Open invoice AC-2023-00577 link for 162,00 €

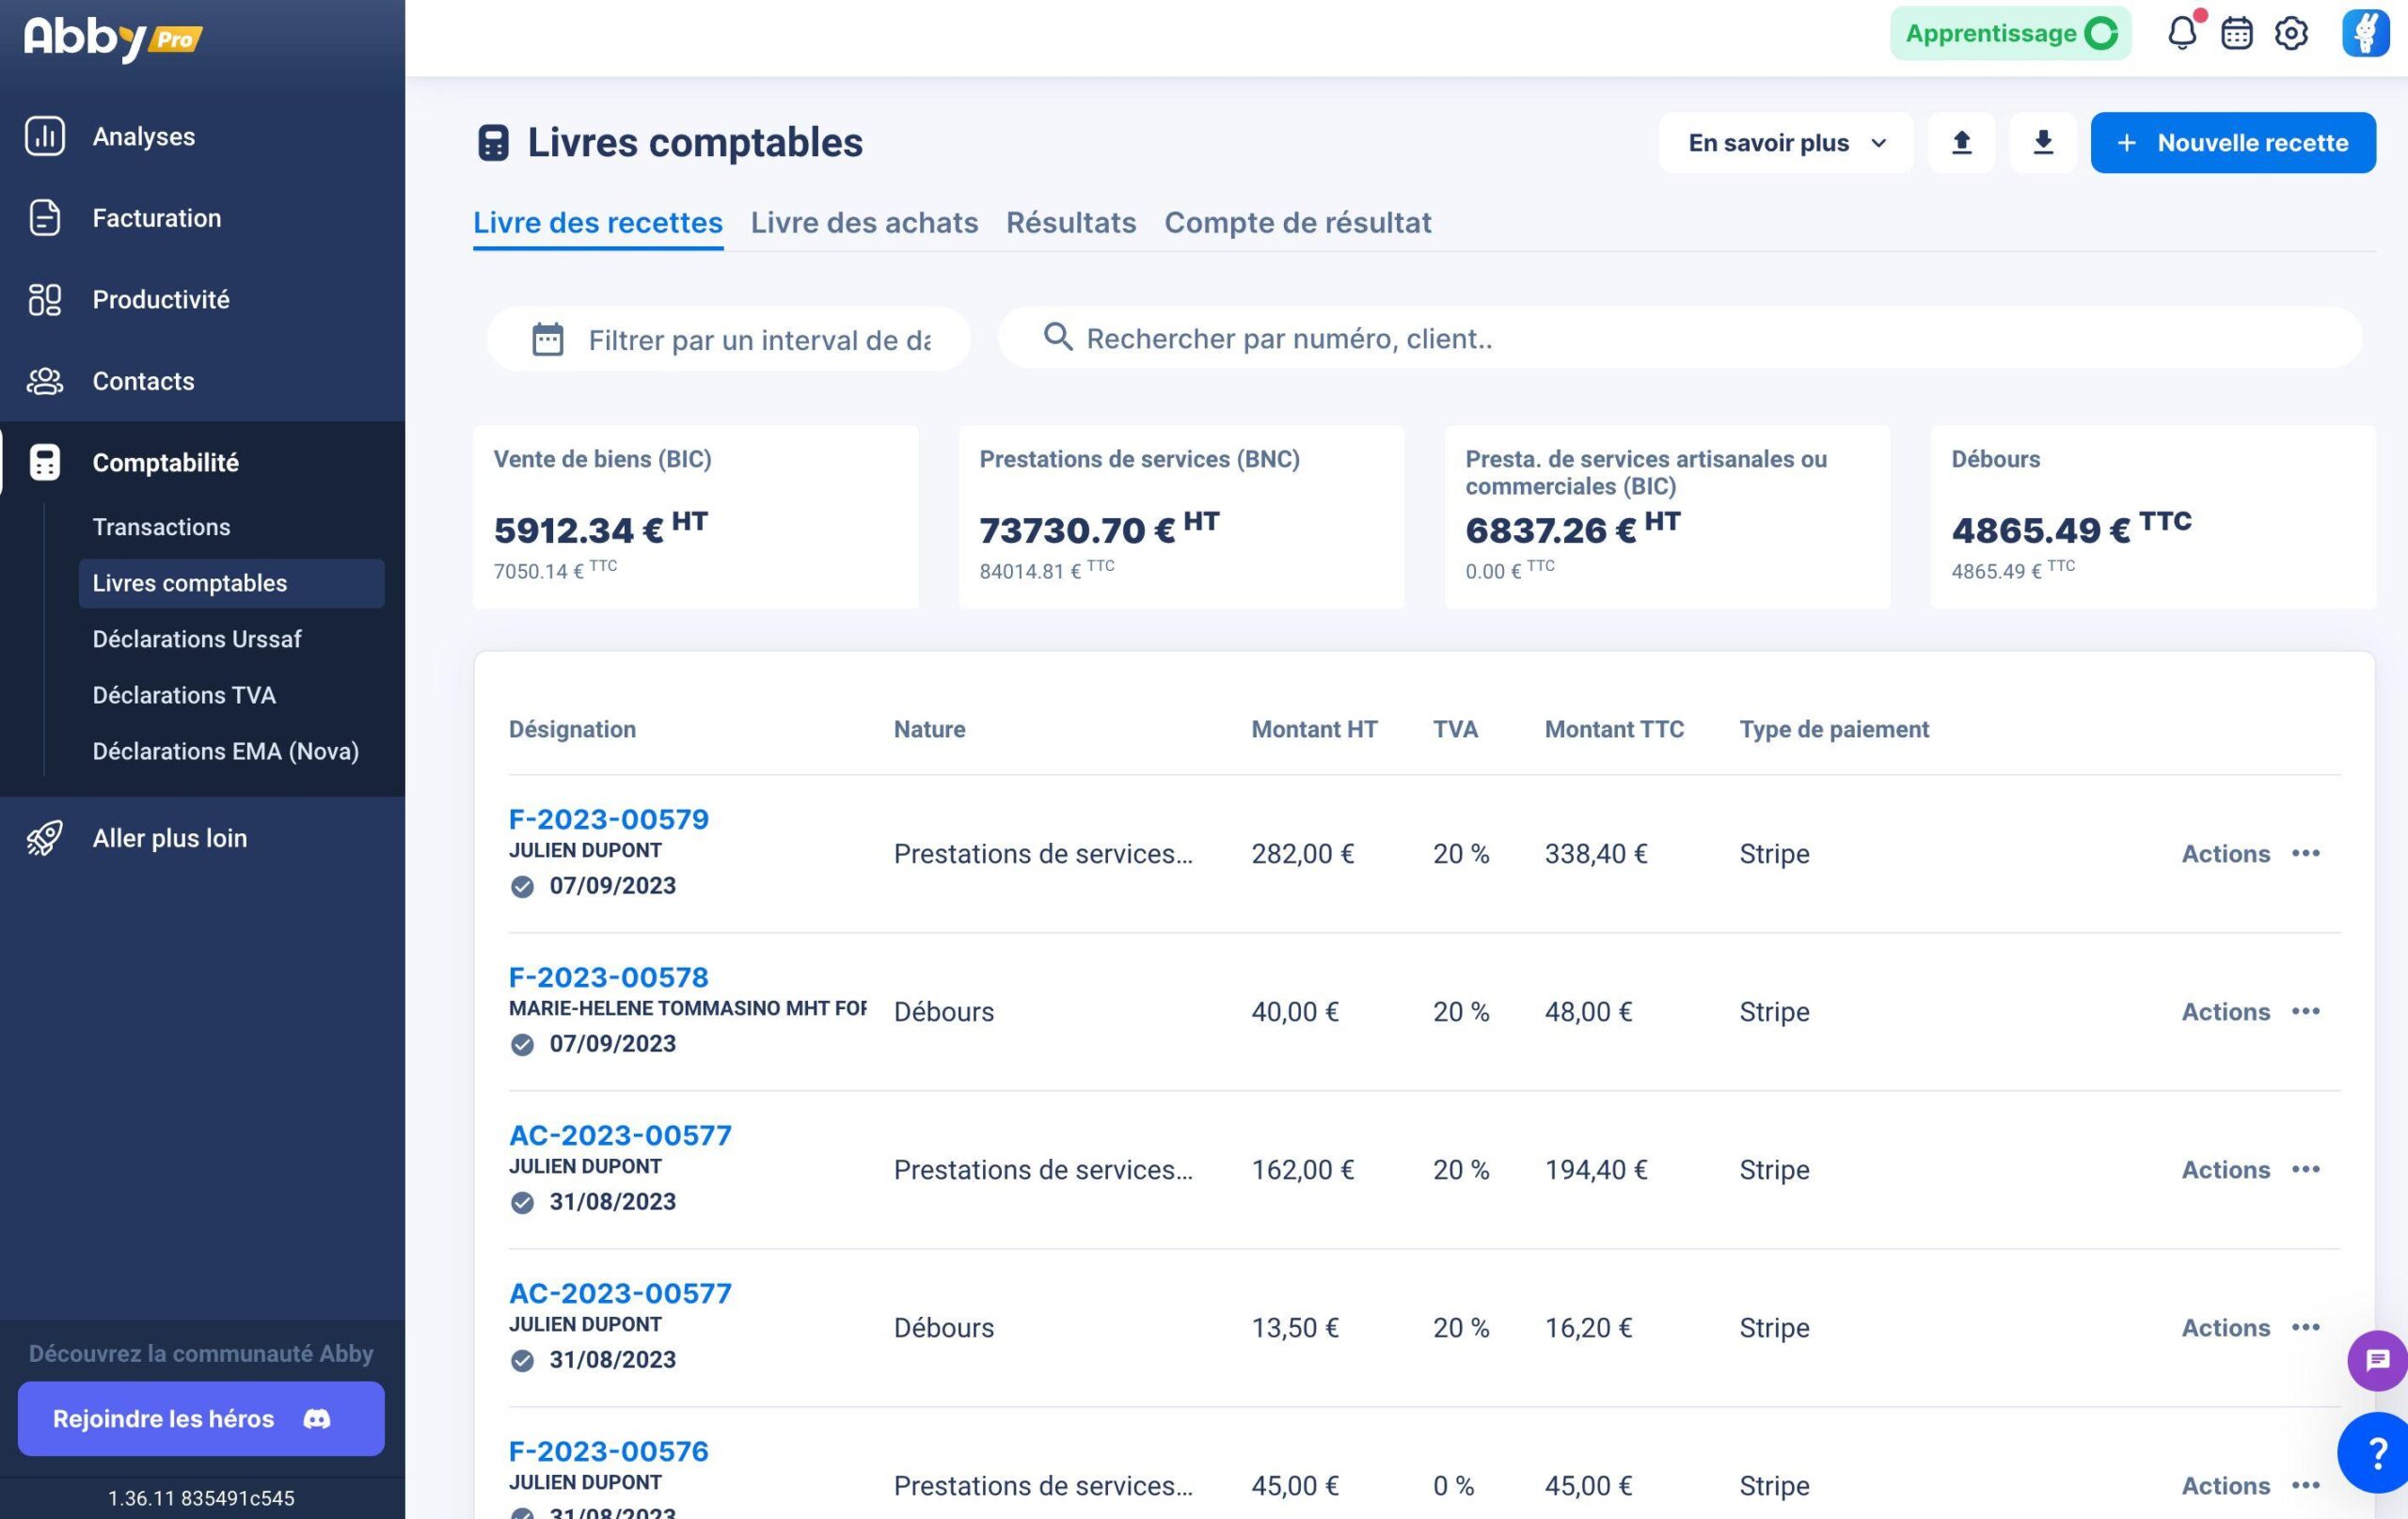[x=620, y=1135]
